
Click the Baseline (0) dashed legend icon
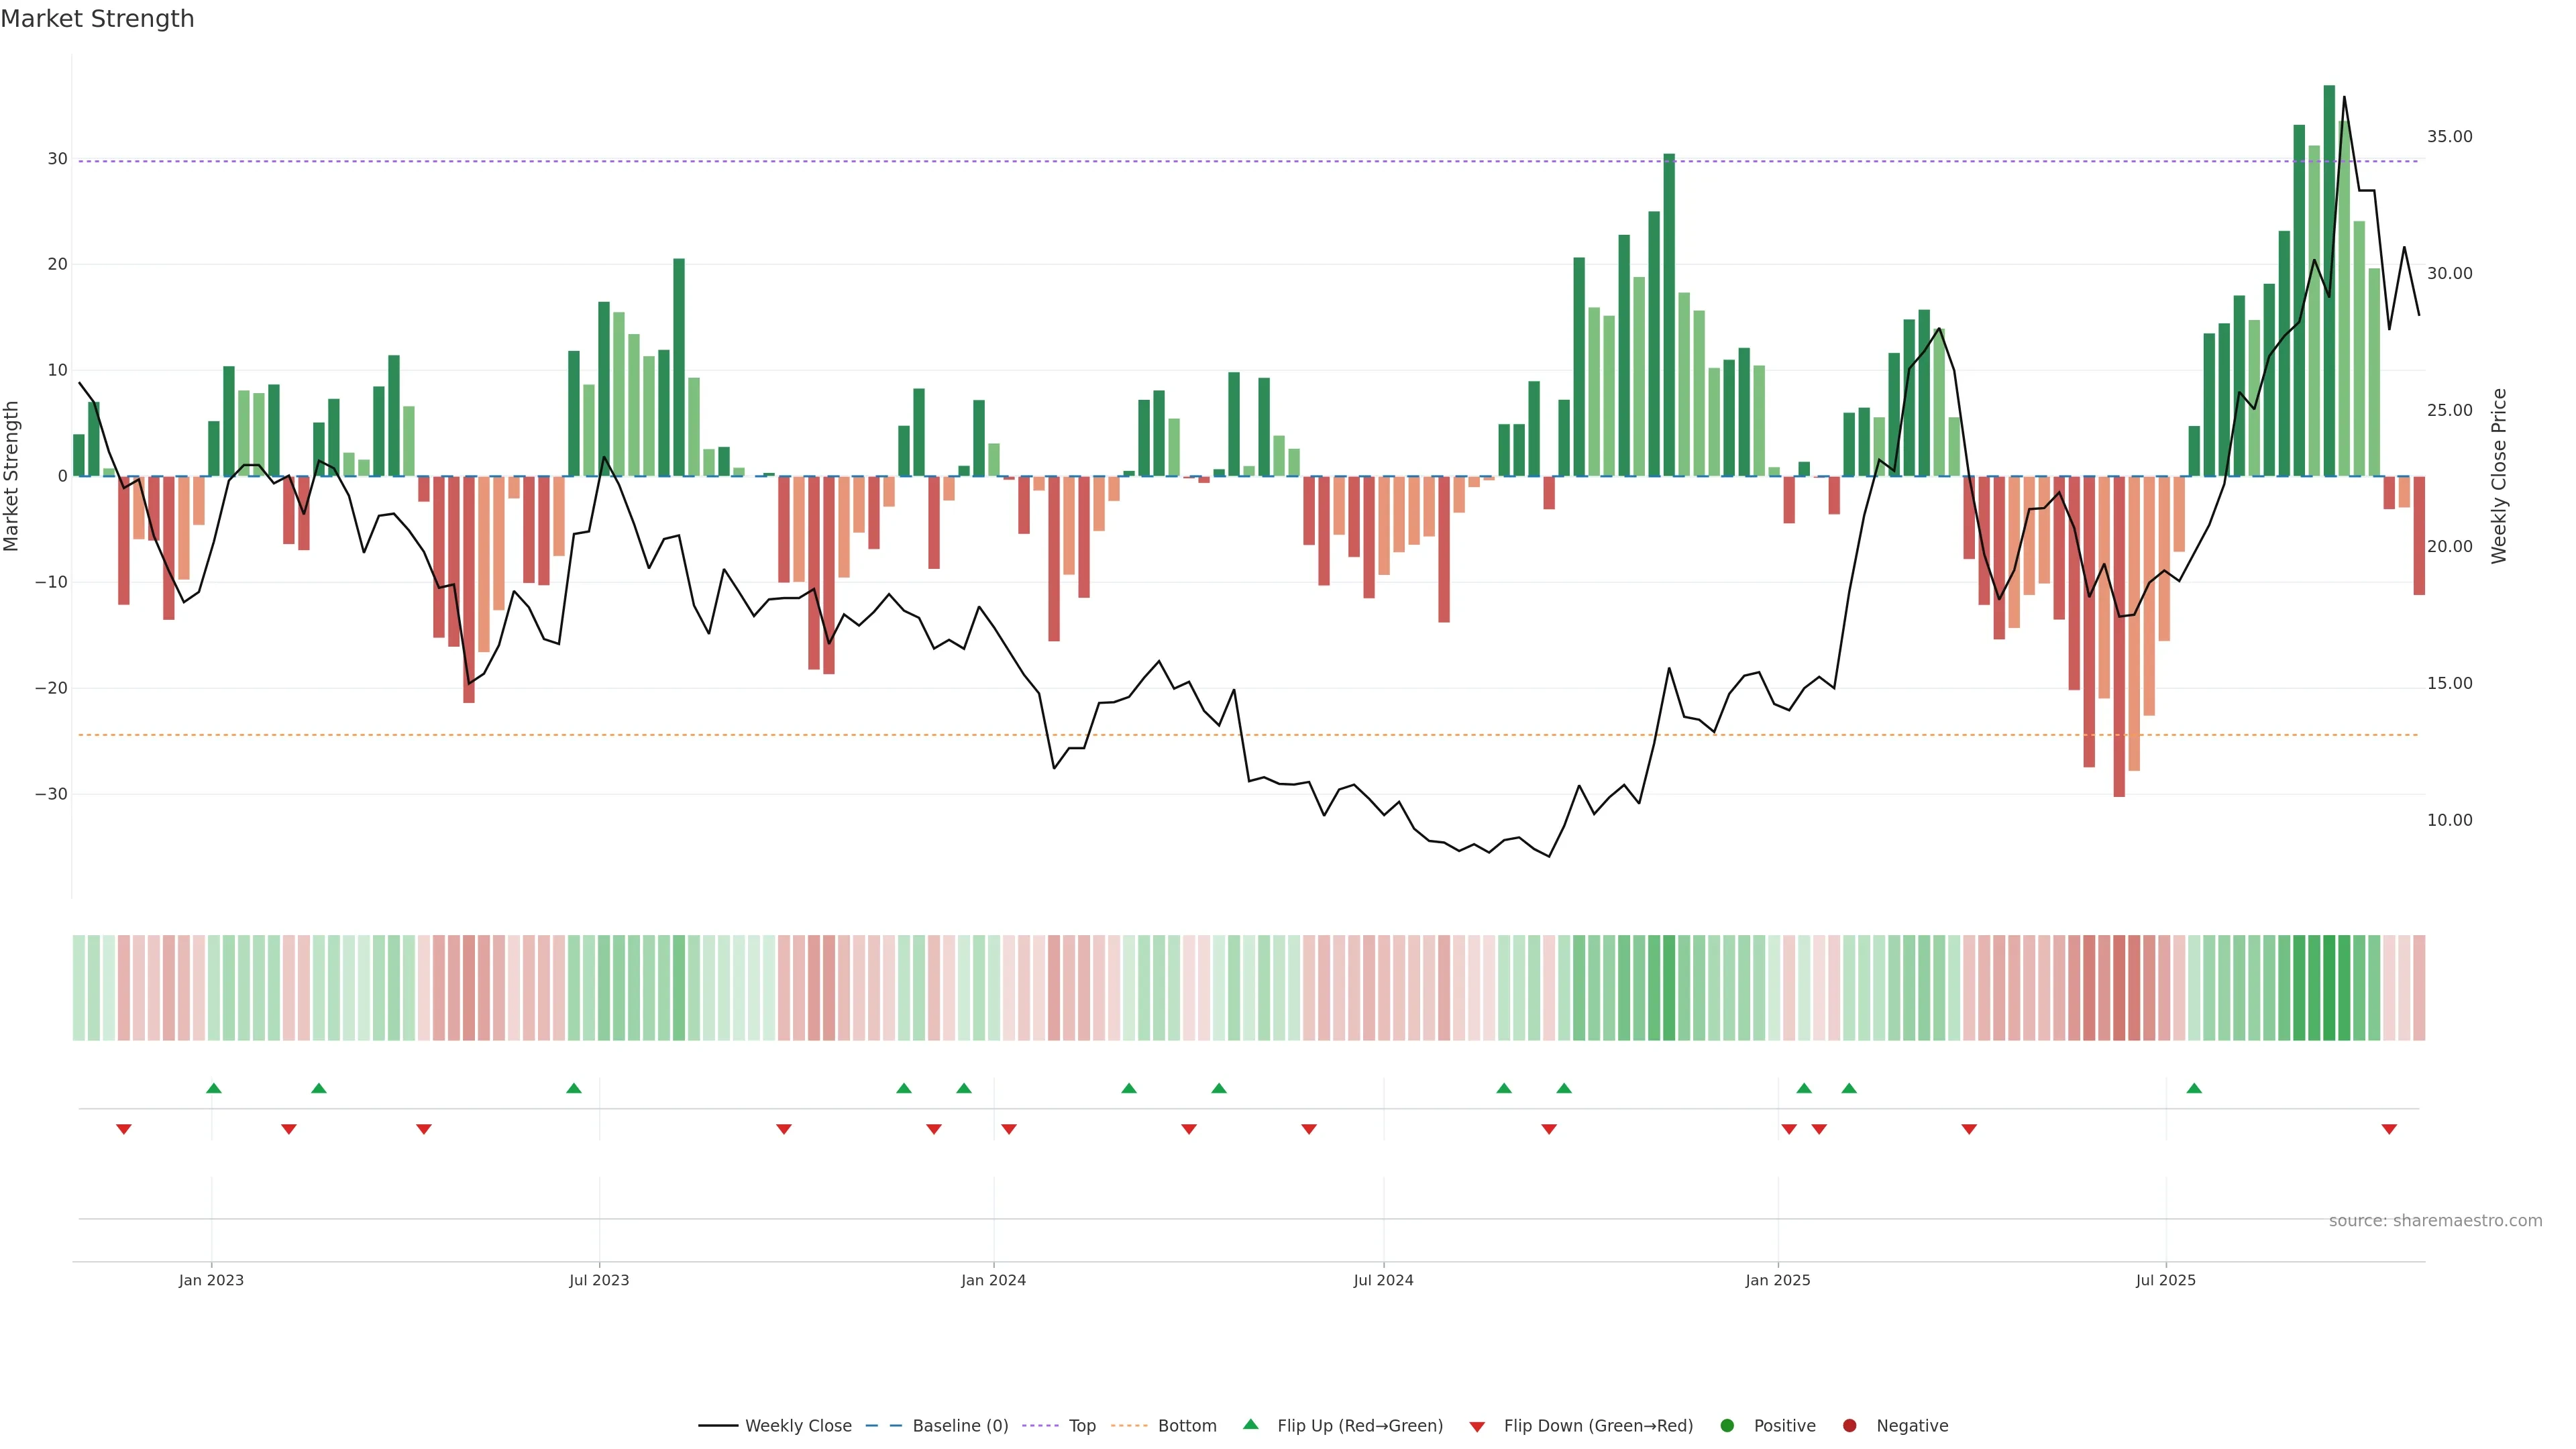(883, 1426)
